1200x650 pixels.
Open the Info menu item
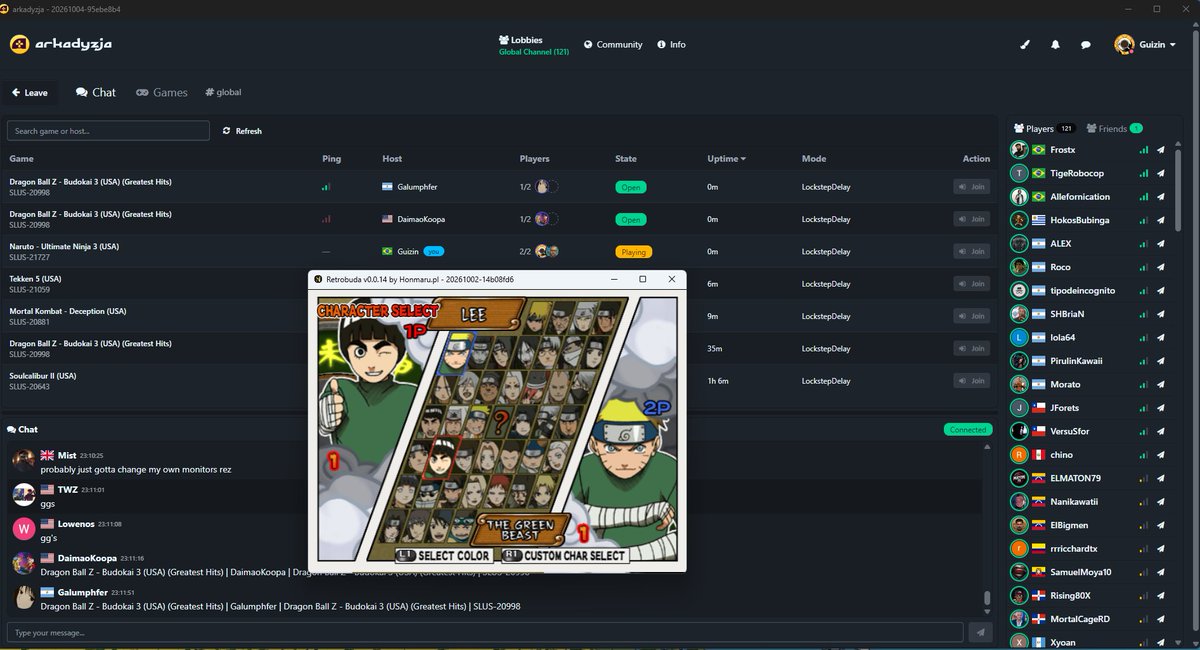click(x=672, y=45)
